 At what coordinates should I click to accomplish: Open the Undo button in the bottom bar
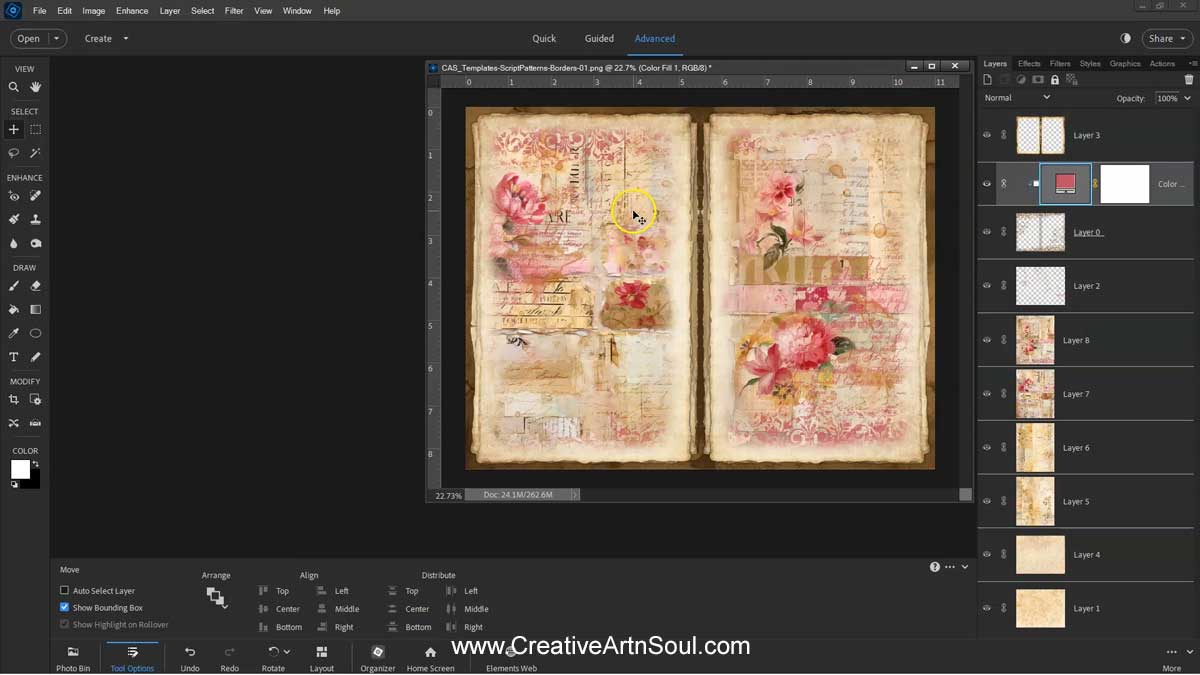coord(189,658)
